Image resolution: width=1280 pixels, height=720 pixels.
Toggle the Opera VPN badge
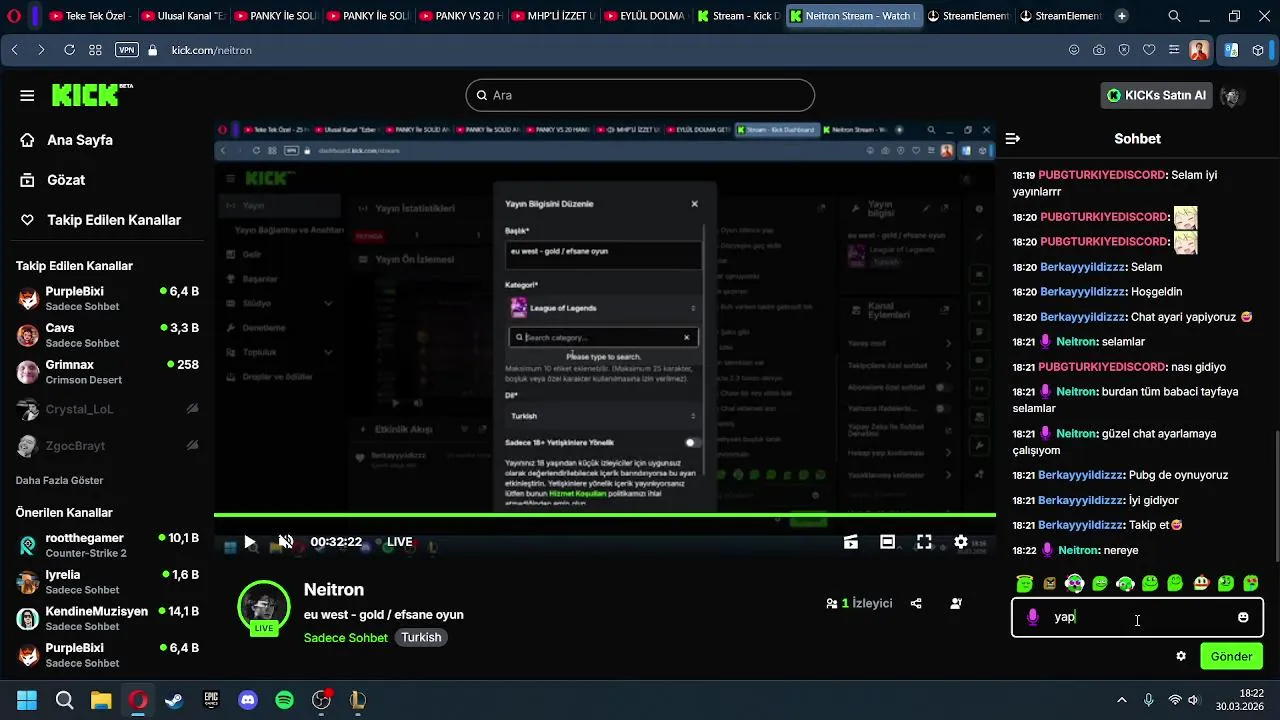click(x=126, y=50)
